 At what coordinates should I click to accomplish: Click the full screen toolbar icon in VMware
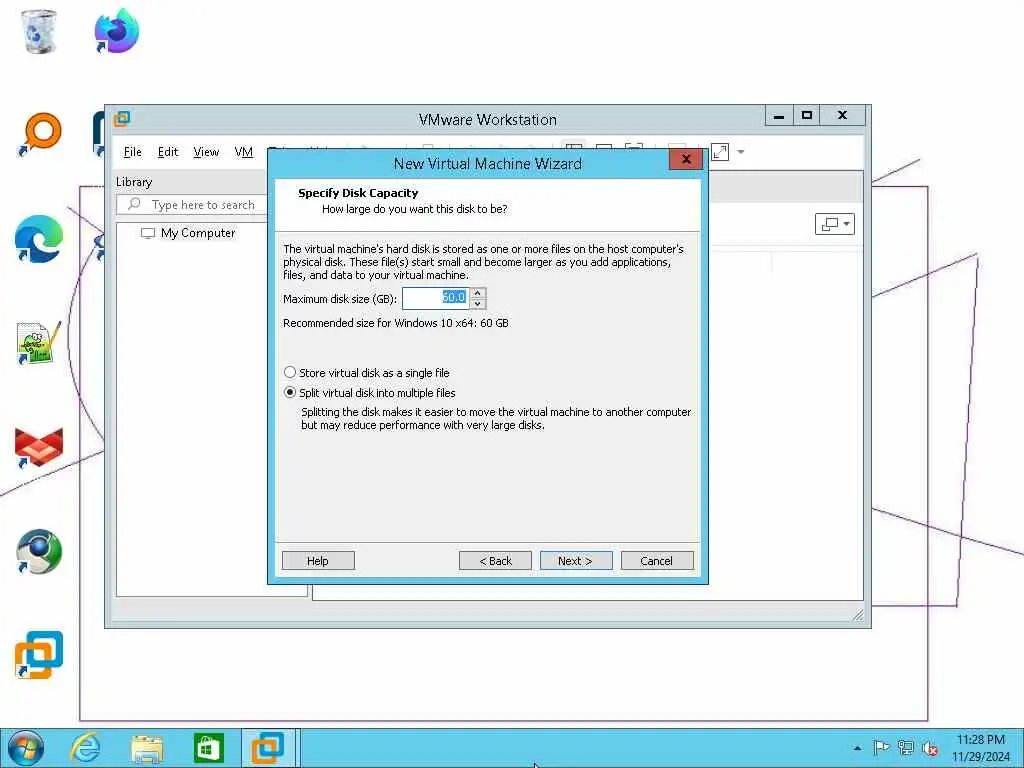(720, 152)
